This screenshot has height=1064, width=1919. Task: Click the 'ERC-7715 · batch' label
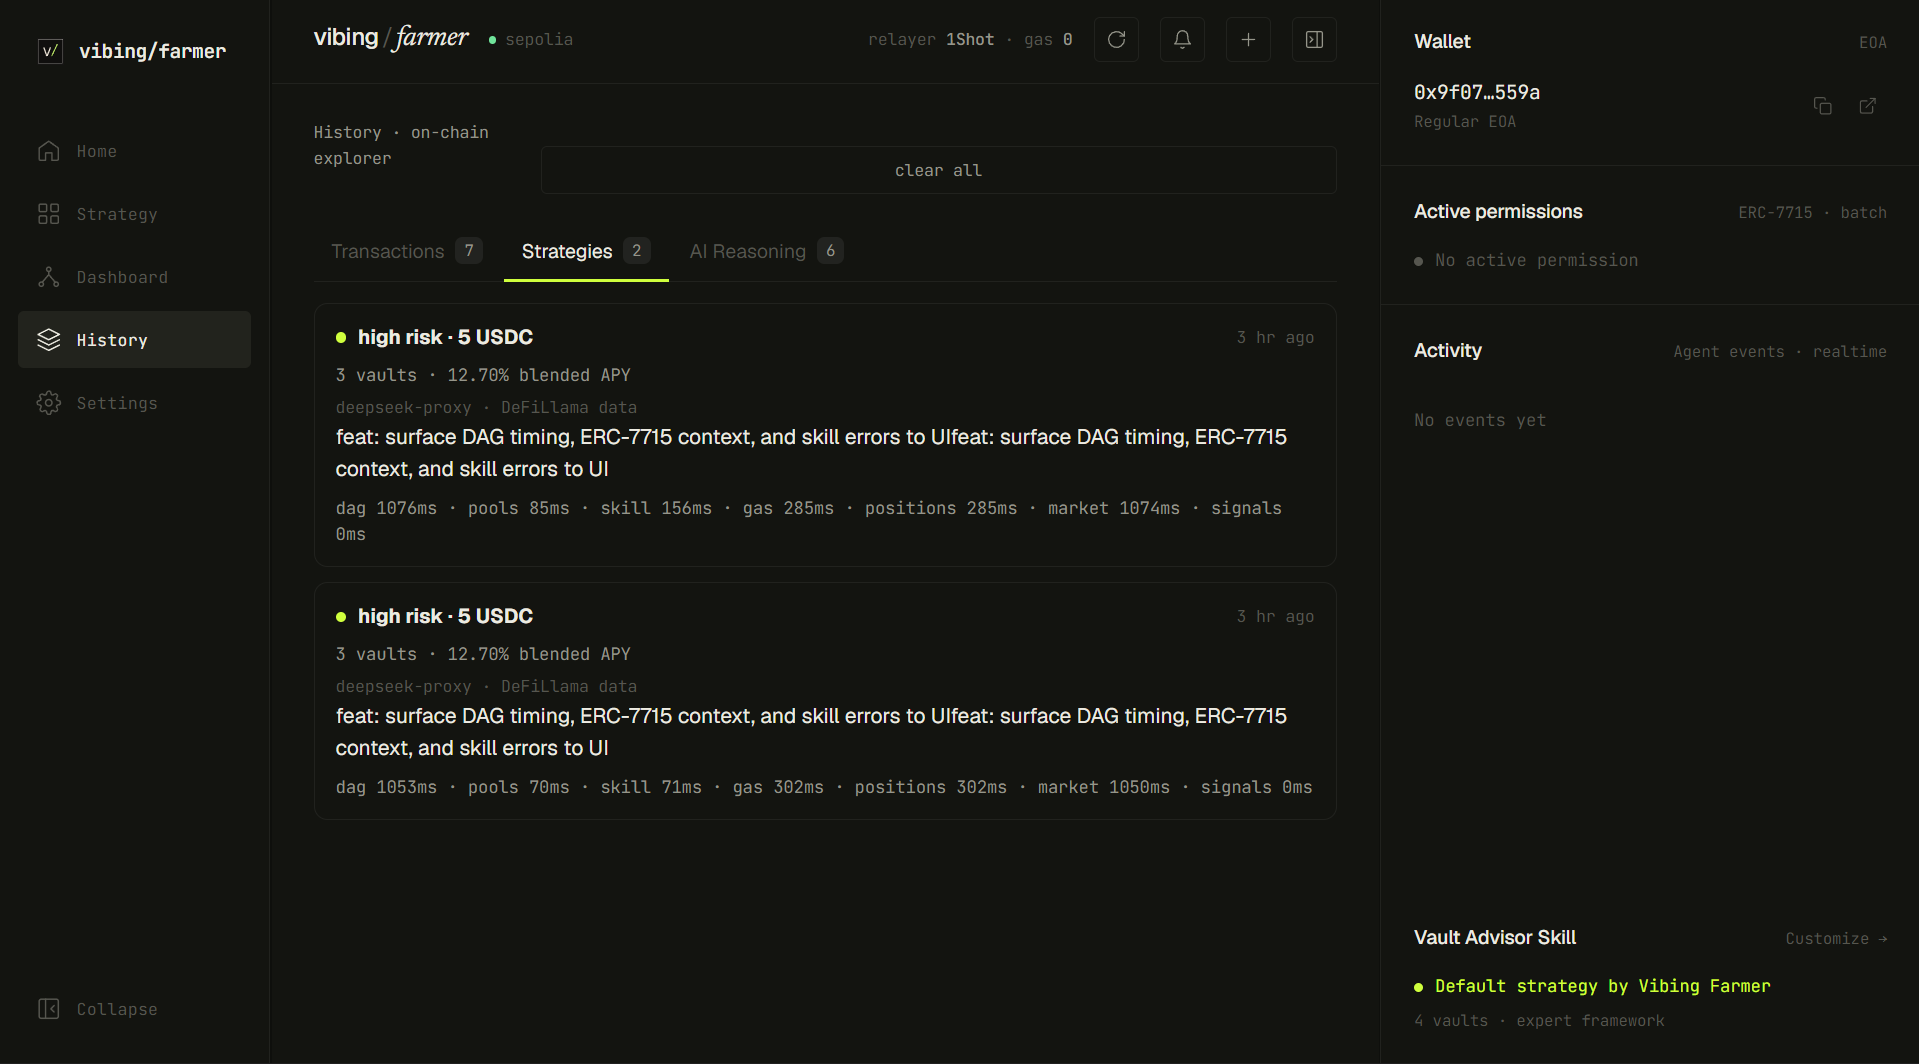click(1812, 212)
